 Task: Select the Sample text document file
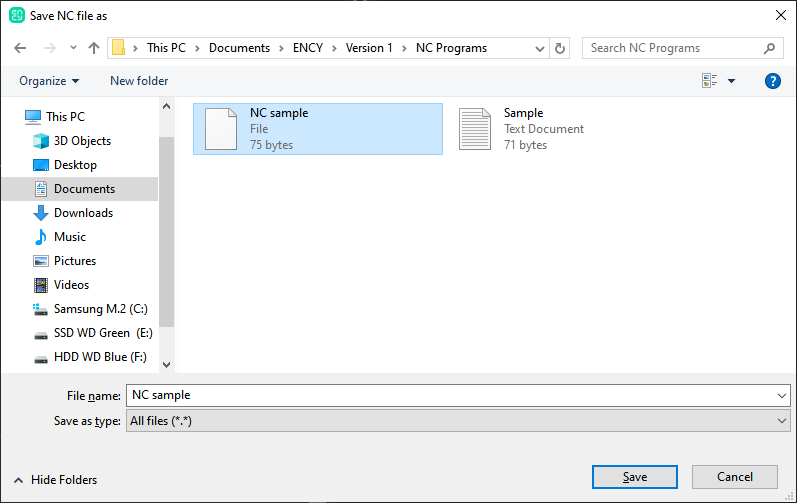click(x=523, y=129)
